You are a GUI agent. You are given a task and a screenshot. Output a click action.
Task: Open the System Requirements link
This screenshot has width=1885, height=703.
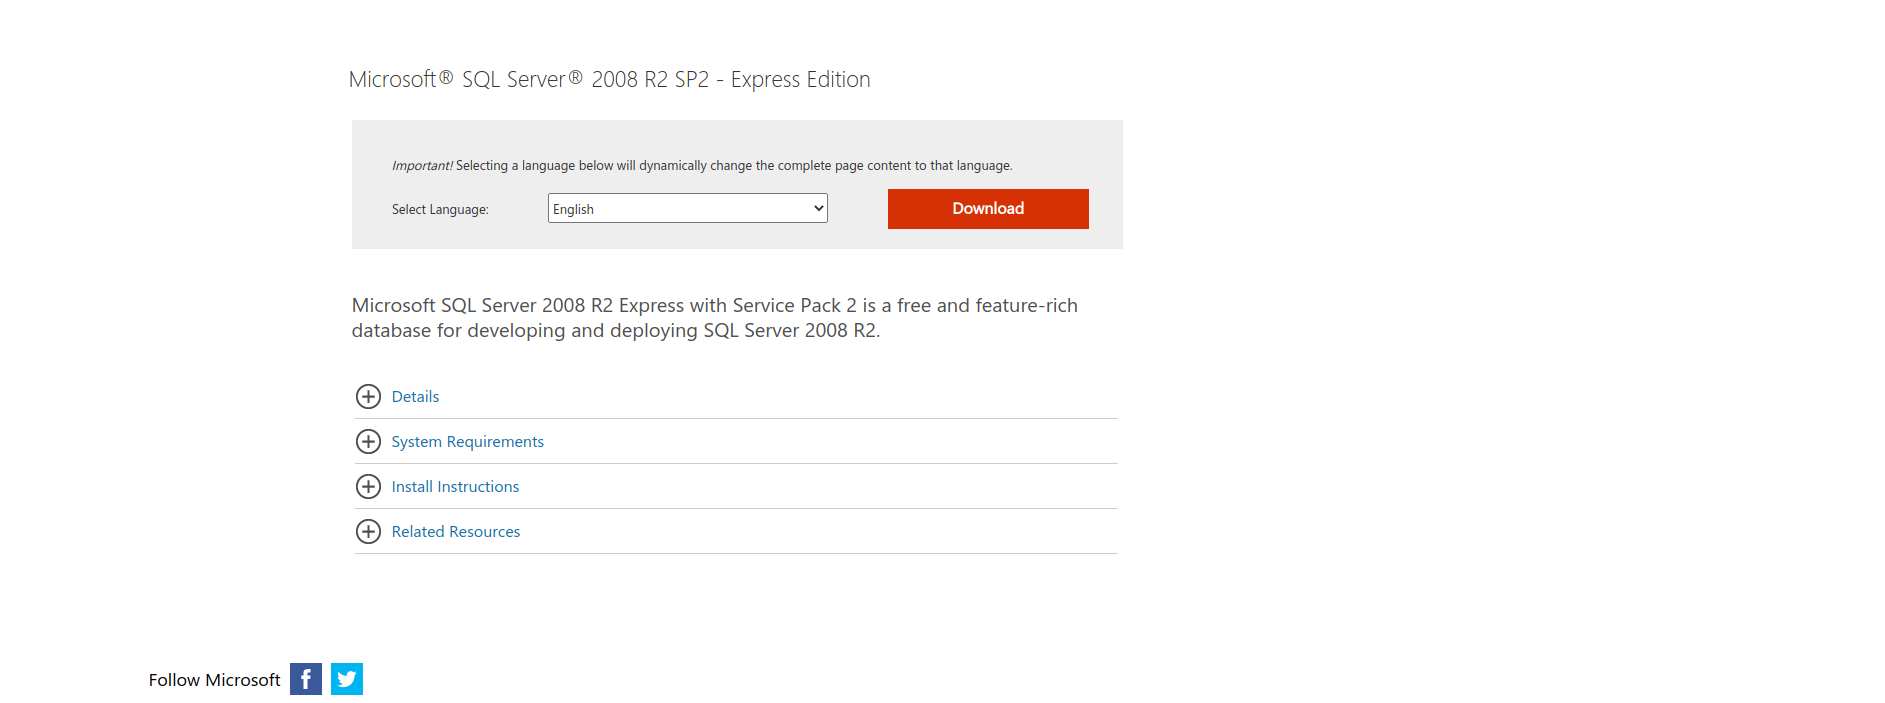click(467, 441)
